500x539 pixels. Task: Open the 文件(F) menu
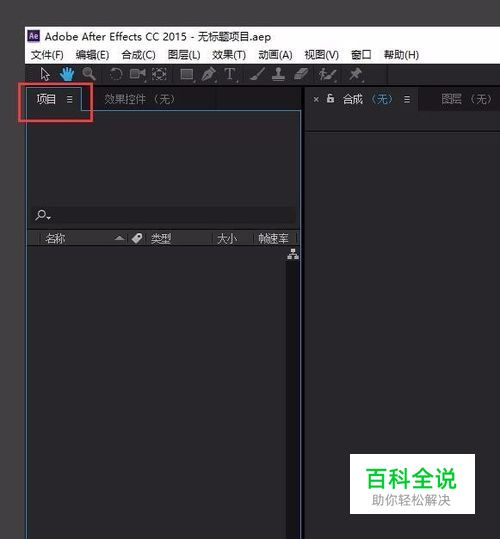[x=47, y=55]
